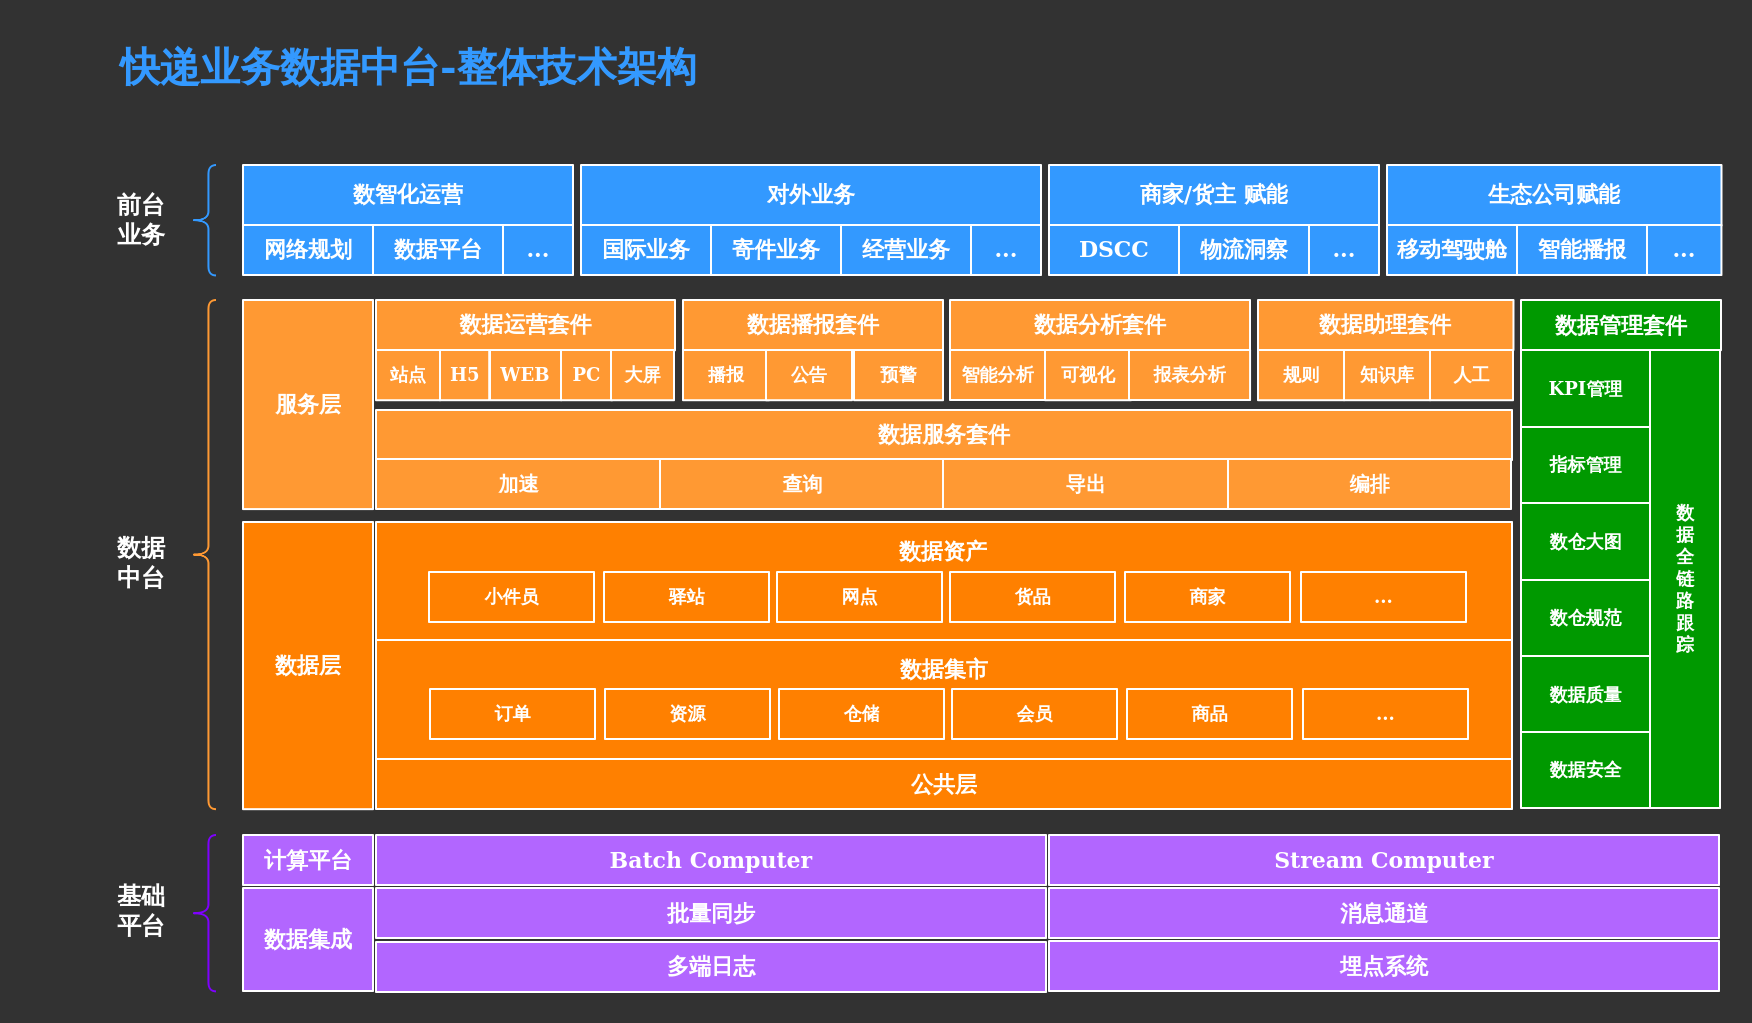
Task: Expand the ellipsis after 商品 in 数据集市
Action: 1383,714
